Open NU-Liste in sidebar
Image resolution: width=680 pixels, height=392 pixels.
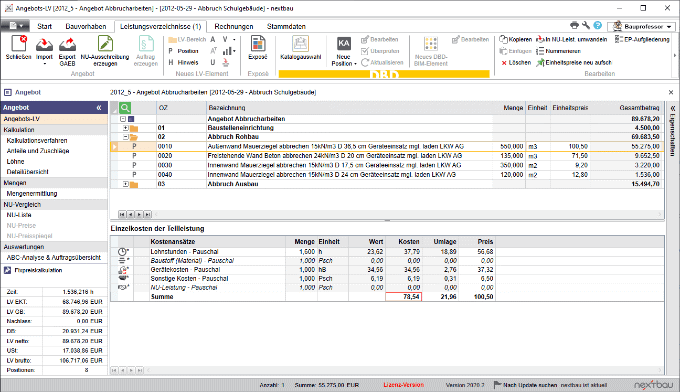tap(19, 215)
